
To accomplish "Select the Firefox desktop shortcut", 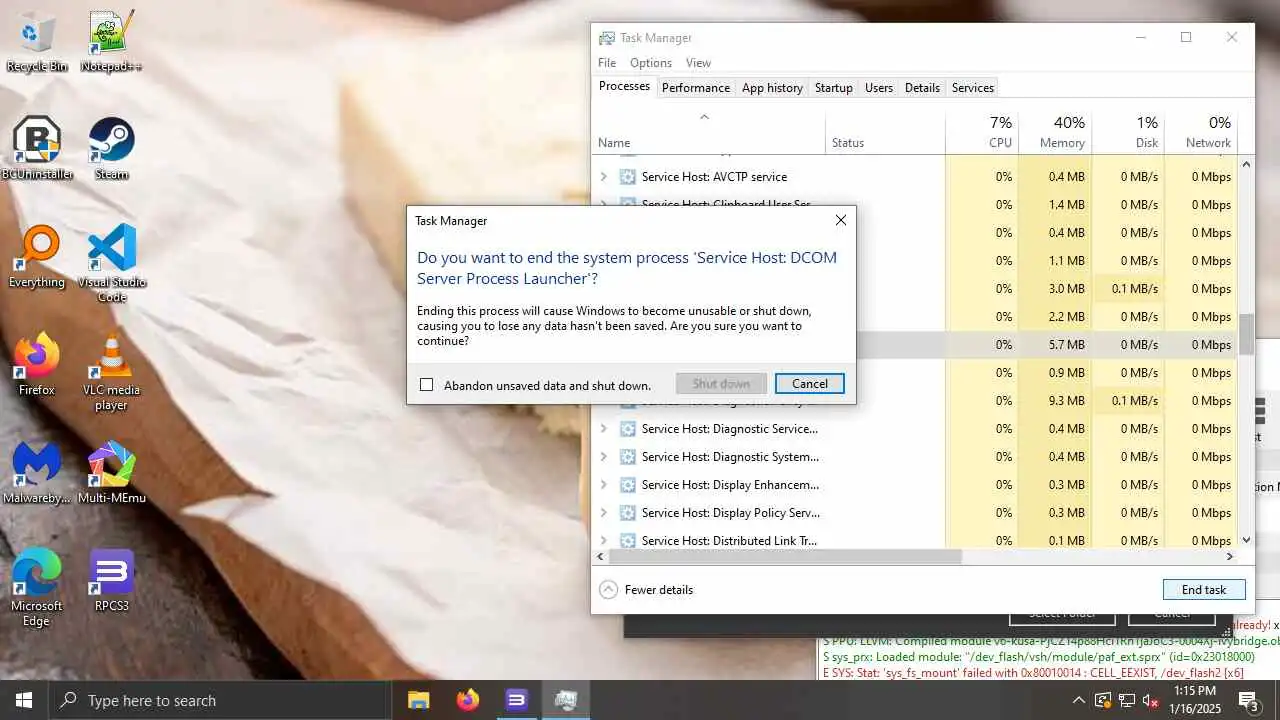I will (x=37, y=364).
